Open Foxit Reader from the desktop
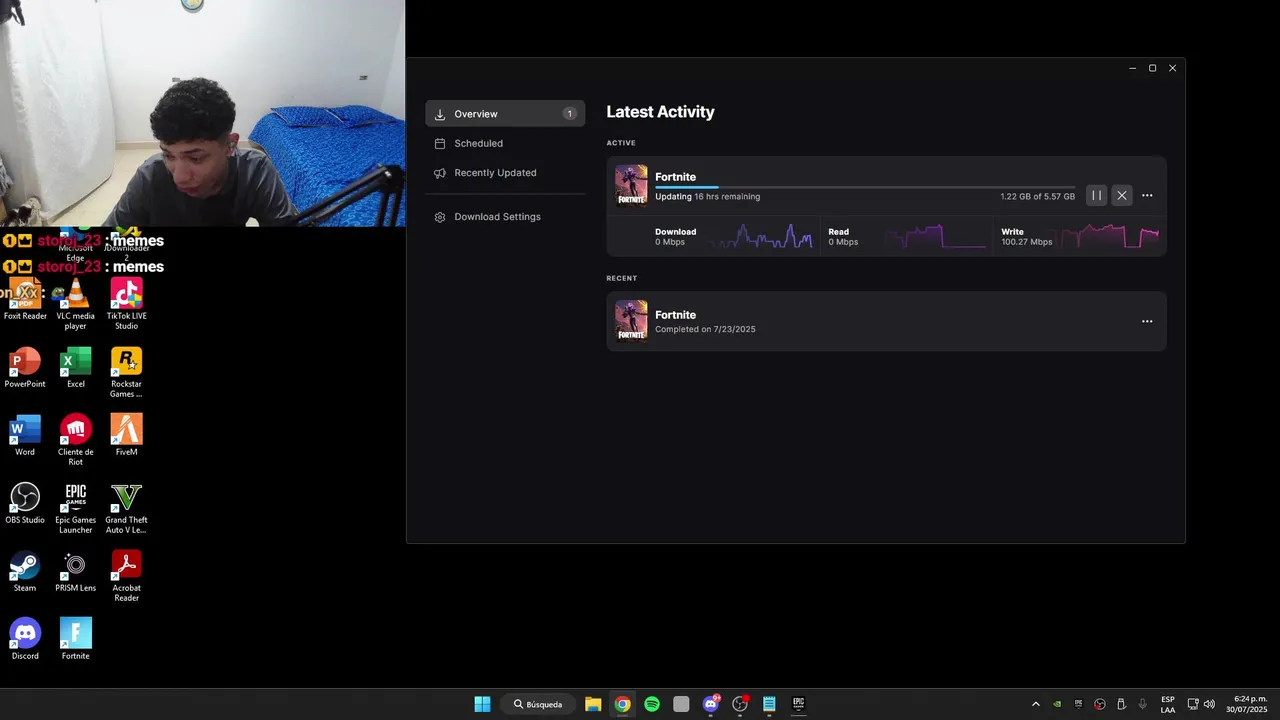 point(25,300)
